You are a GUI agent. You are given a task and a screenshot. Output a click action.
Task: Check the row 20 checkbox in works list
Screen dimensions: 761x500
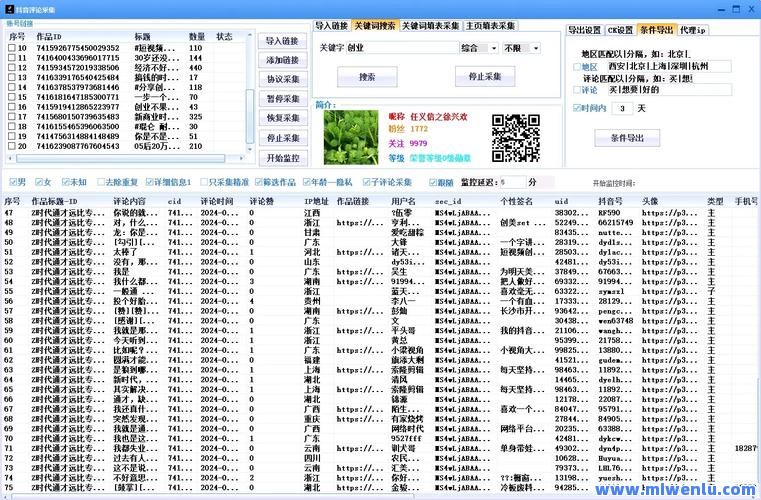(x=12, y=146)
